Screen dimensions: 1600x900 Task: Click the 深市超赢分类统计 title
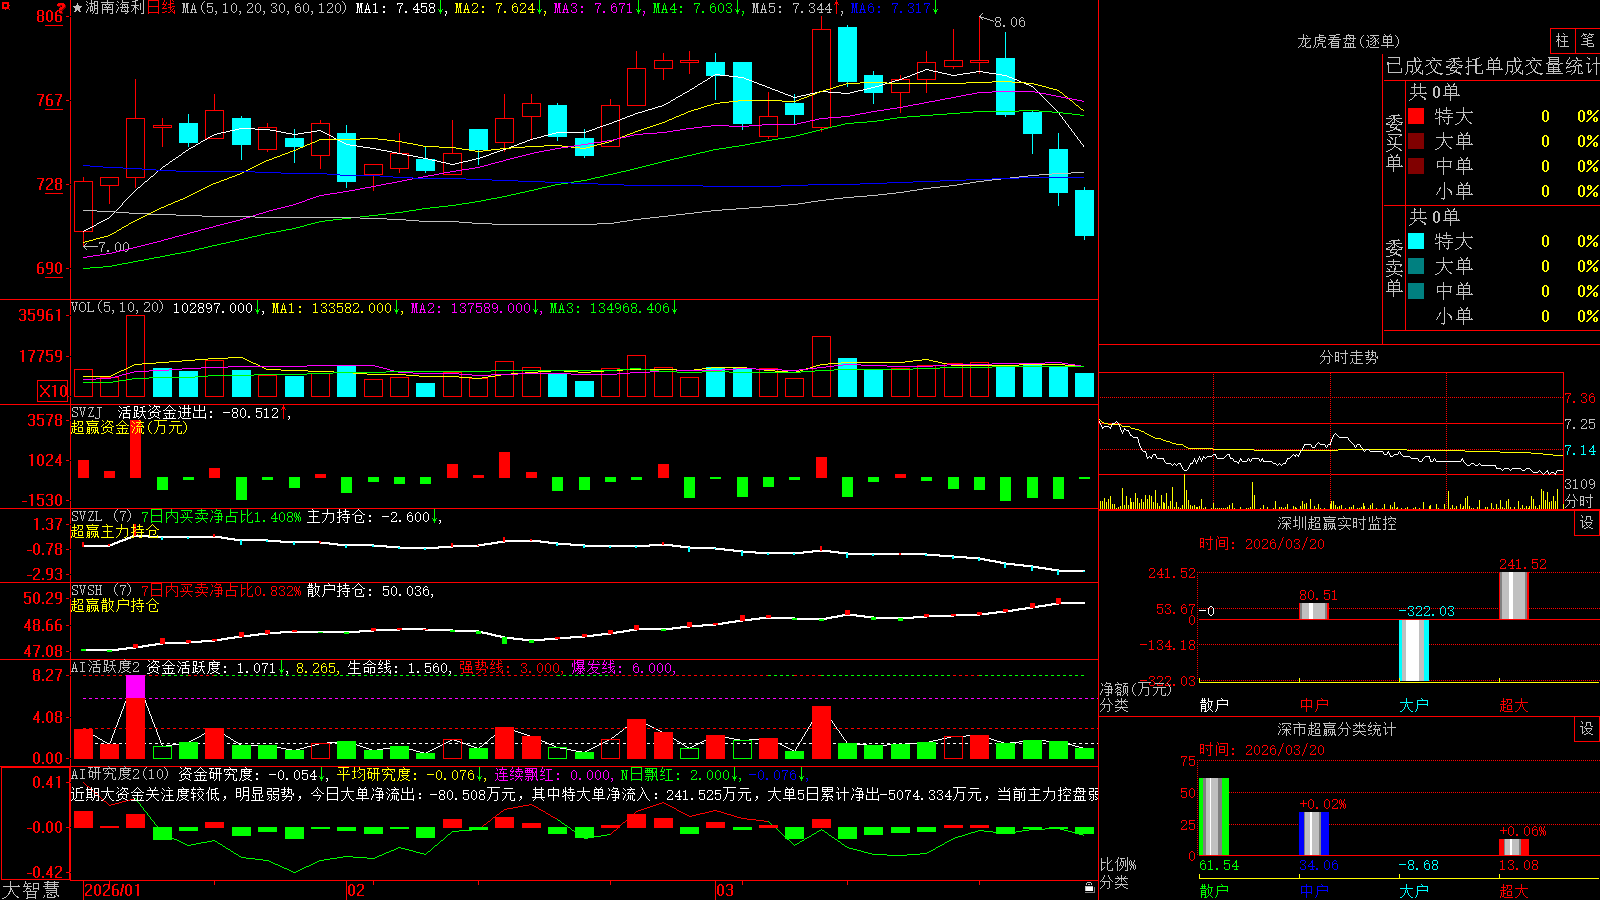pos(1336,729)
